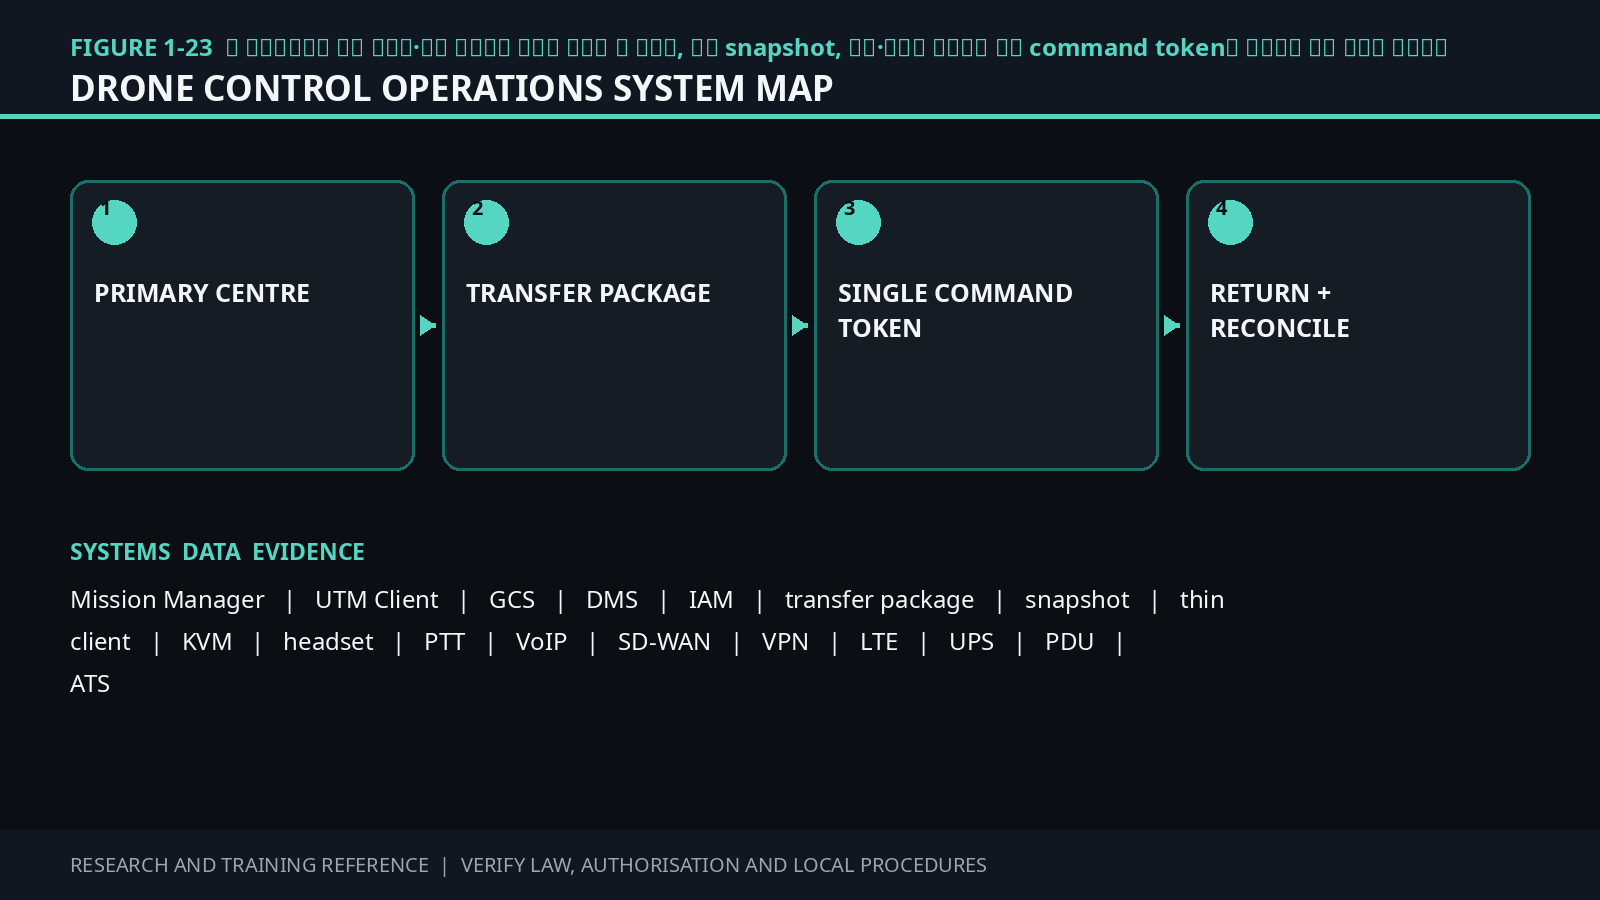Select the TRANSFER PACKAGE card title
The image size is (1600, 900).
pyautogui.click(x=588, y=293)
